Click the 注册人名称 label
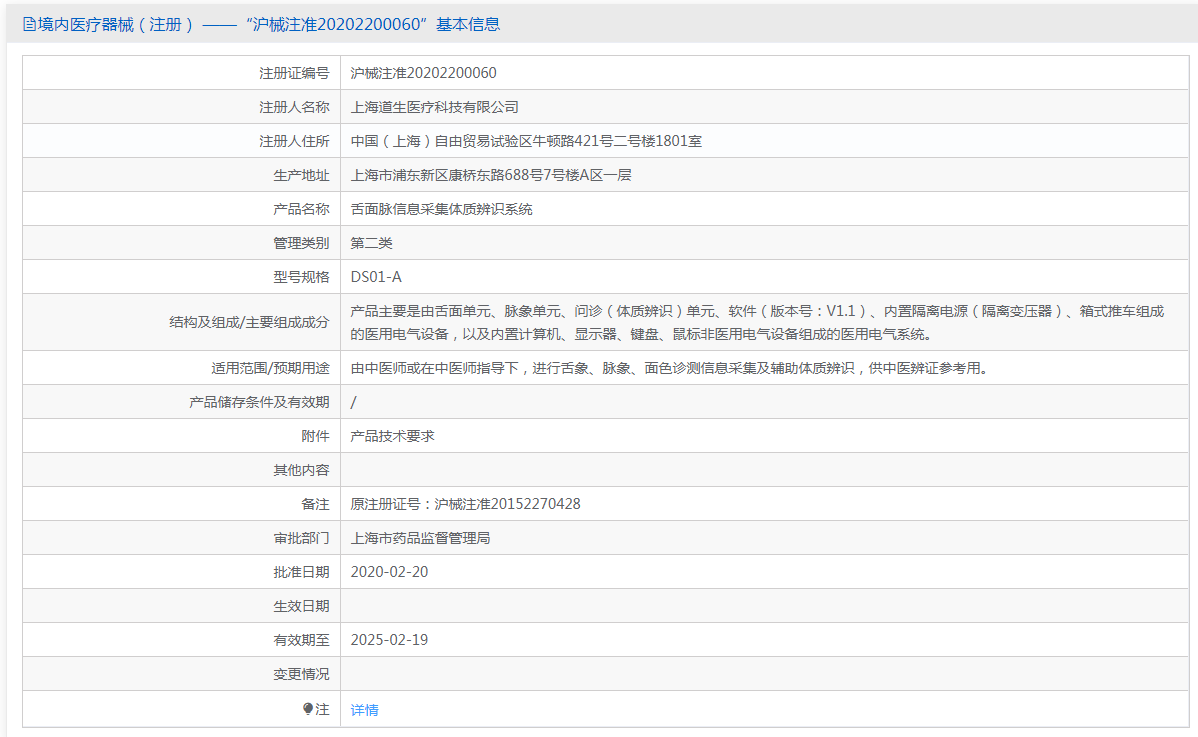Viewport: 1198px width, 737px height. point(294,107)
